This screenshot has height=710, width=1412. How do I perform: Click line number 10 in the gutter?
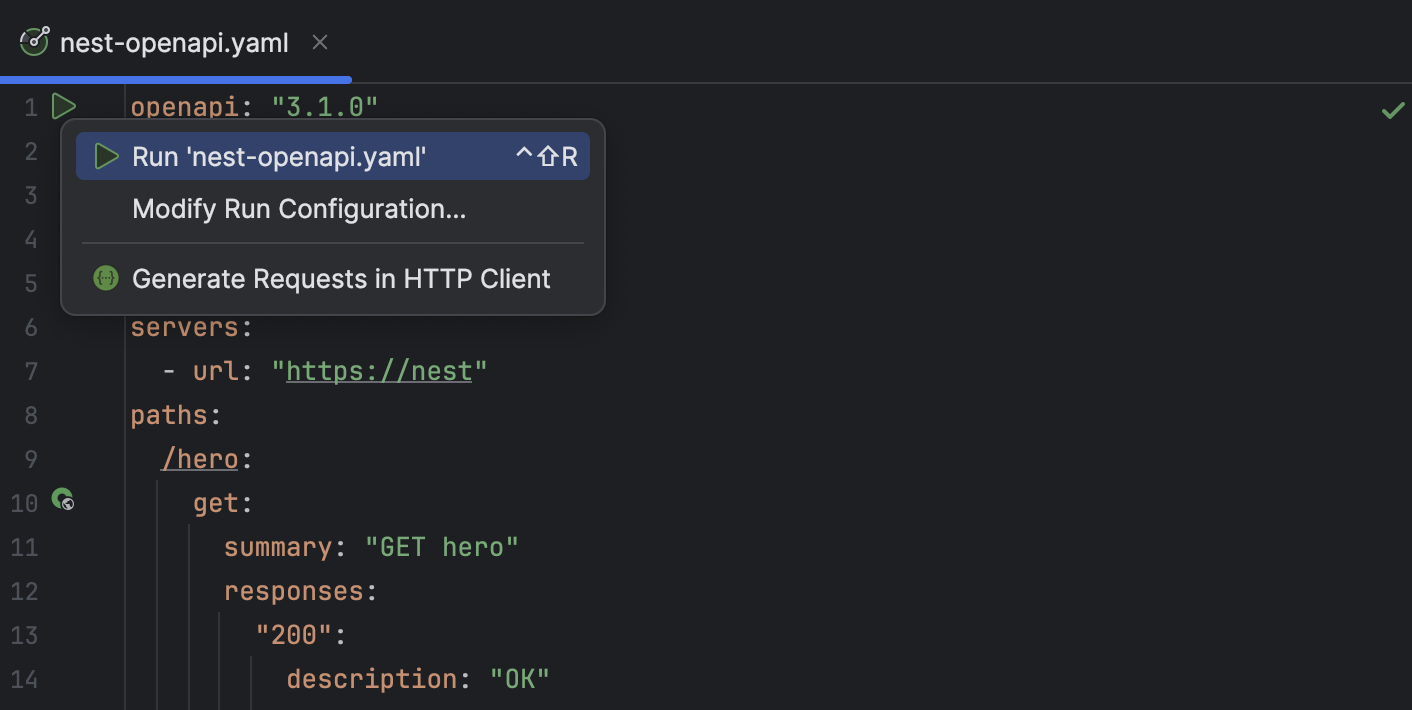tap(24, 503)
